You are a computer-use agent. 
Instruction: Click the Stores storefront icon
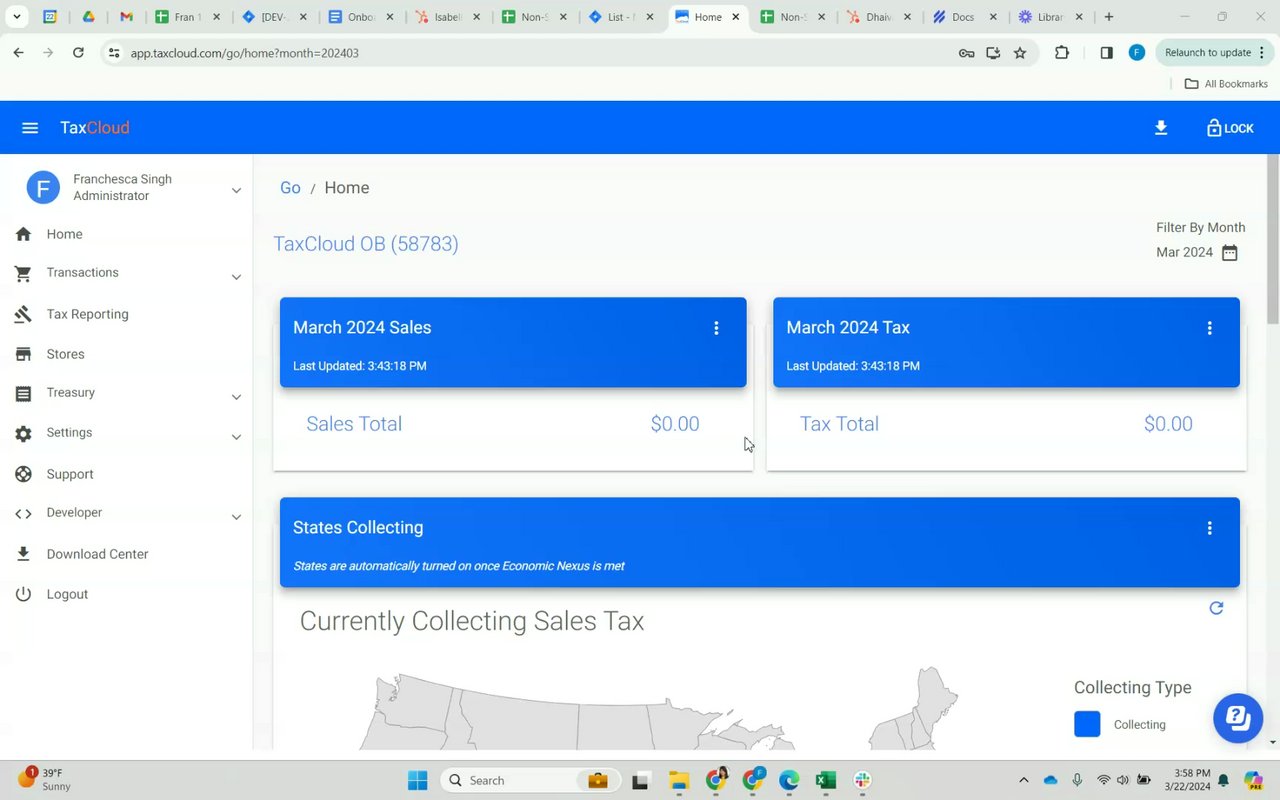pos(24,354)
